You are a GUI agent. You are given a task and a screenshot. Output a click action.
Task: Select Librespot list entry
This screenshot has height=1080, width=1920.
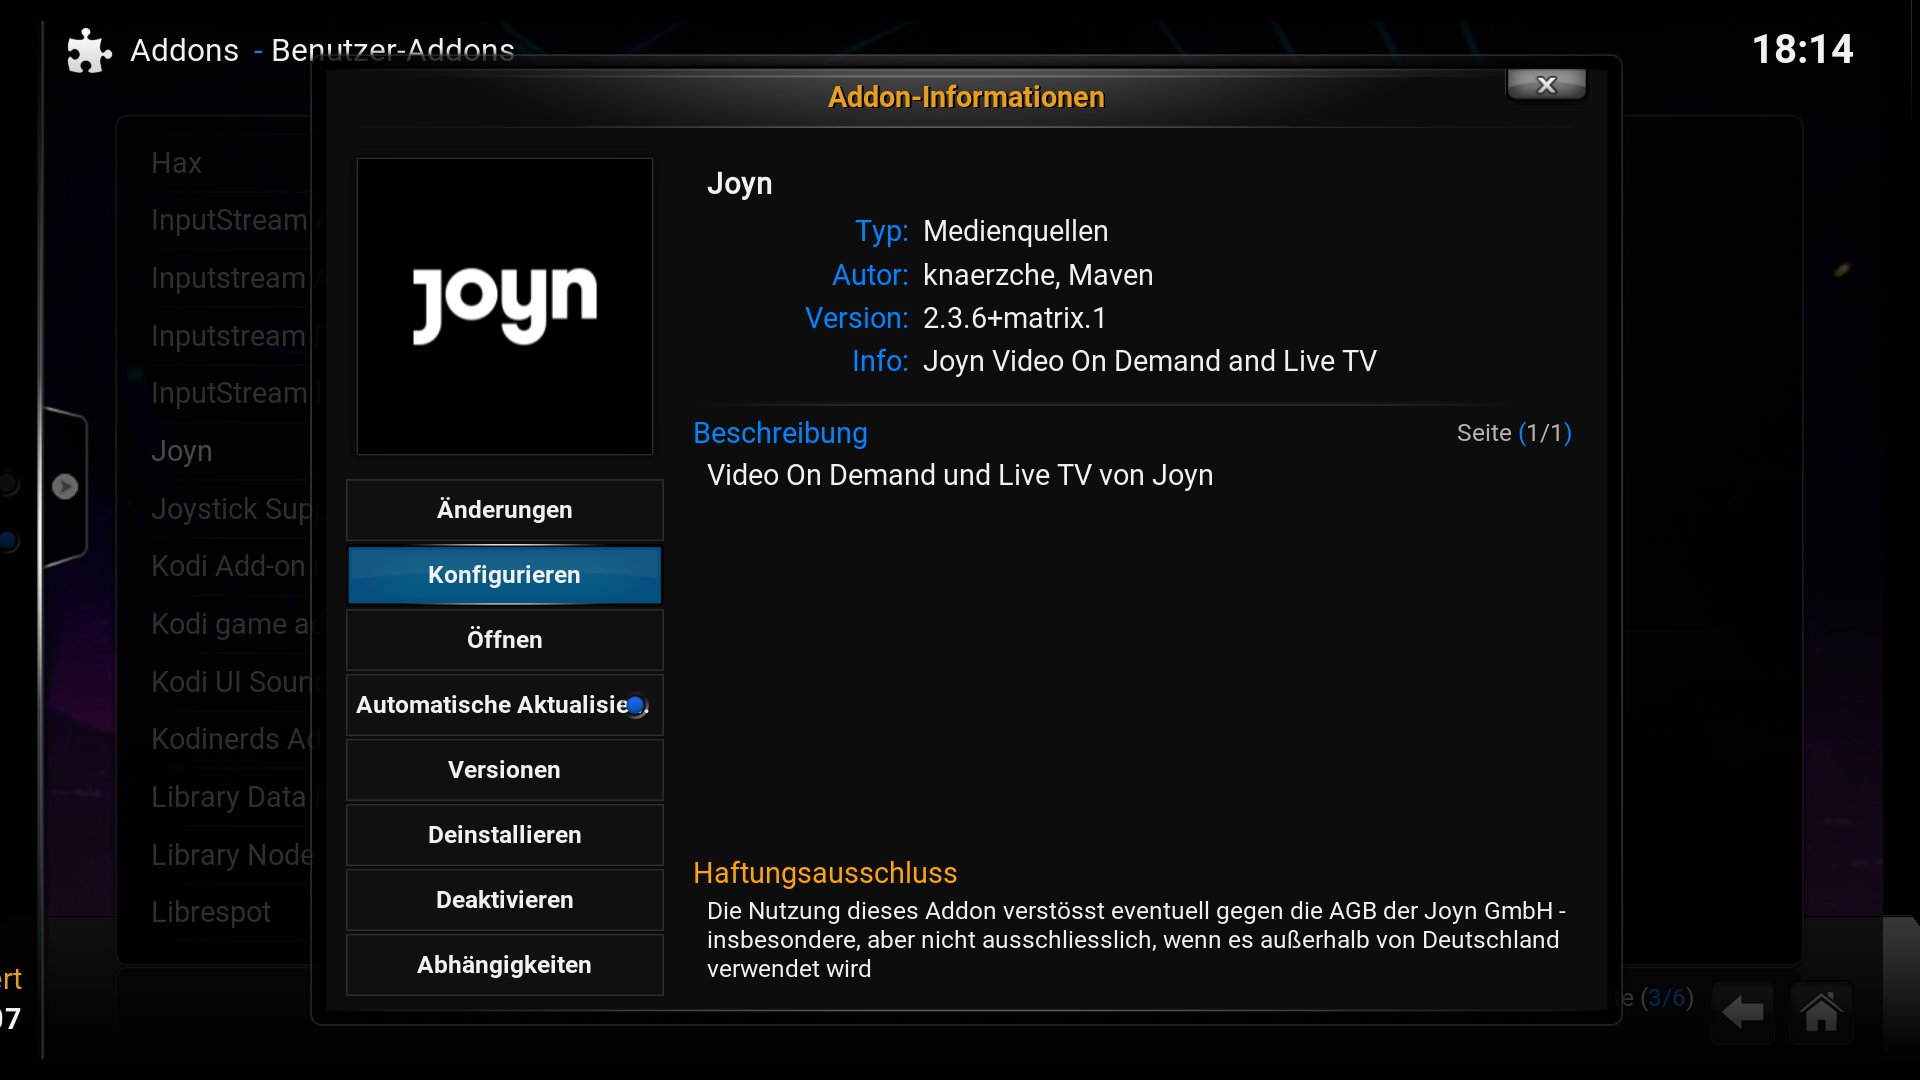(x=211, y=912)
